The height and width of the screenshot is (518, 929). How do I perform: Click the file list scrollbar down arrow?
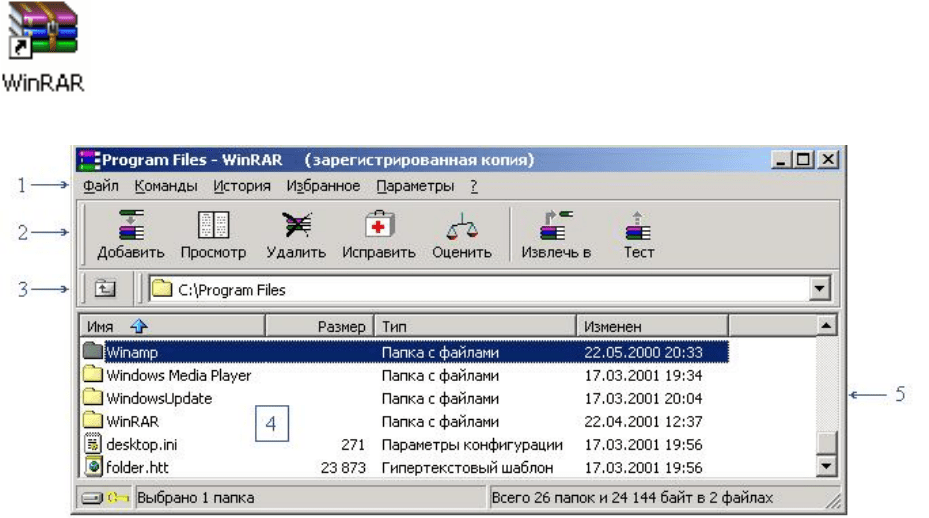coord(826,466)
